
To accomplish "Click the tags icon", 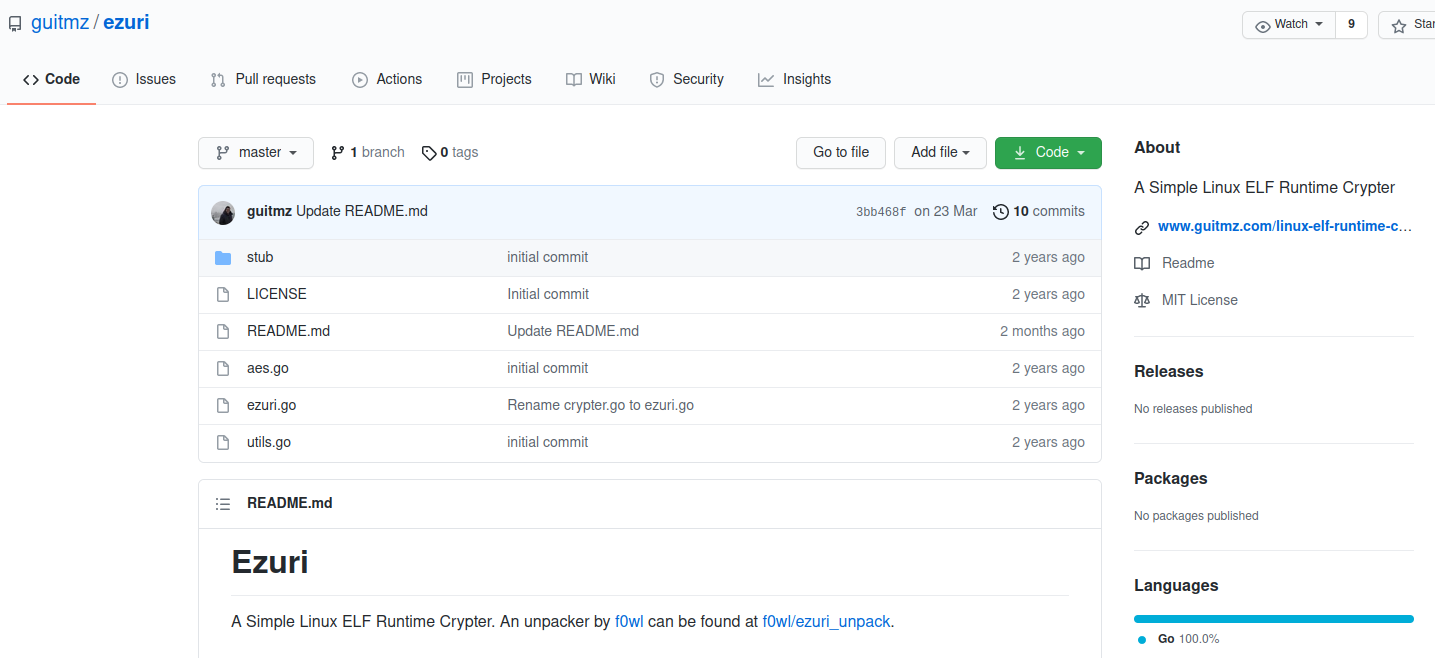I will pyautogui.click(x=429, y=153).
